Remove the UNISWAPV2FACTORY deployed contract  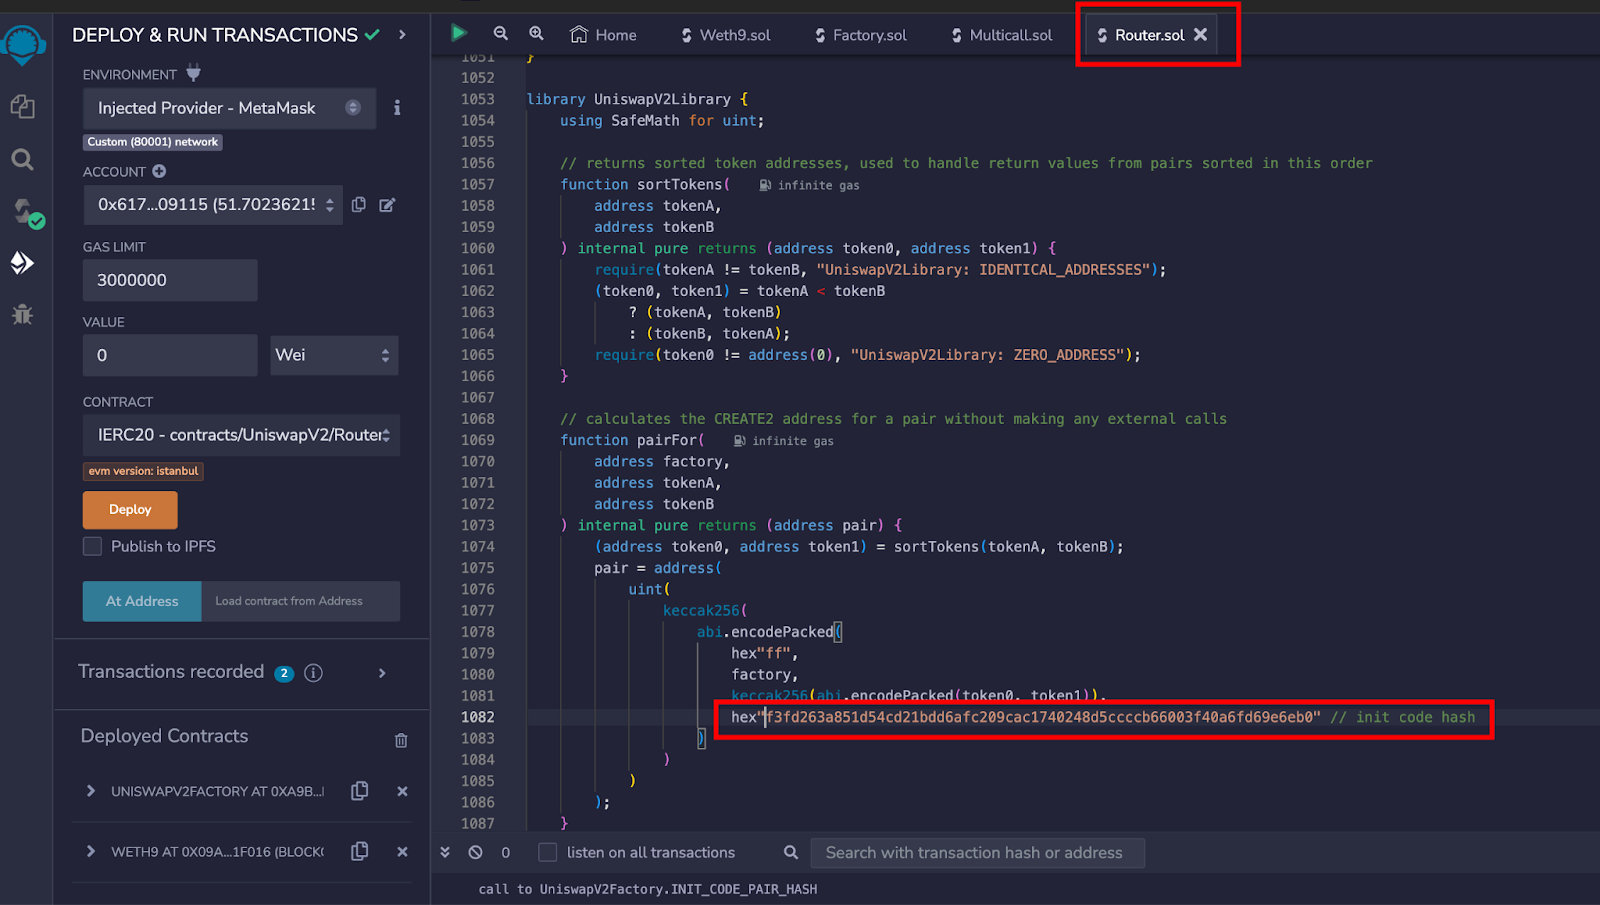402,791
